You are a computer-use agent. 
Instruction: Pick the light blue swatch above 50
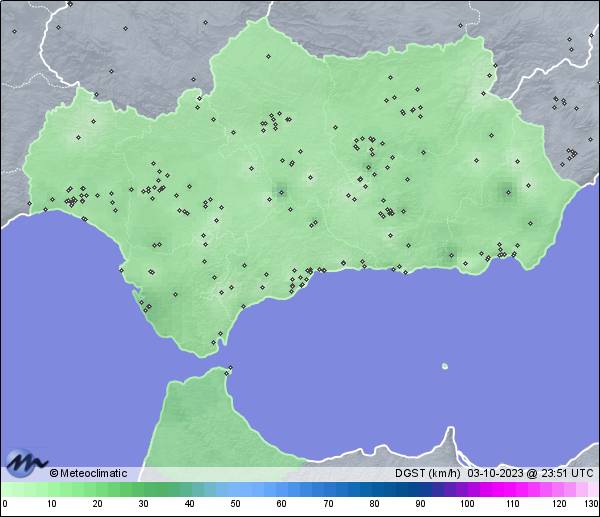[235, 489]
